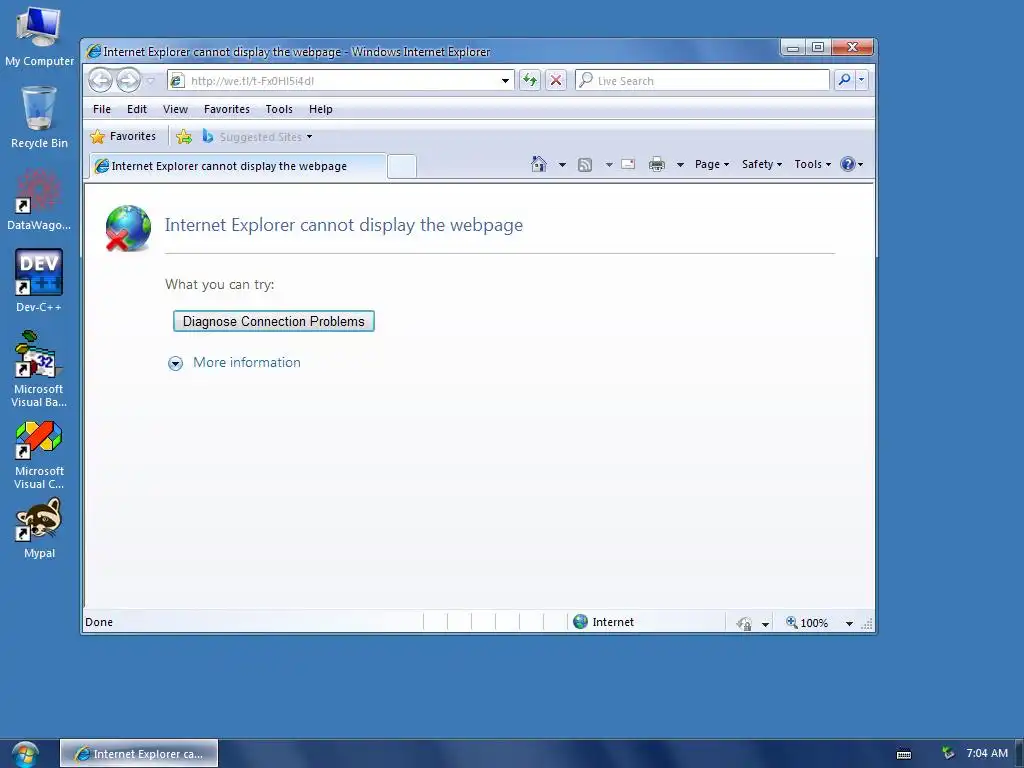Click the RSS Feeds icon

click(x=585, y=165)
